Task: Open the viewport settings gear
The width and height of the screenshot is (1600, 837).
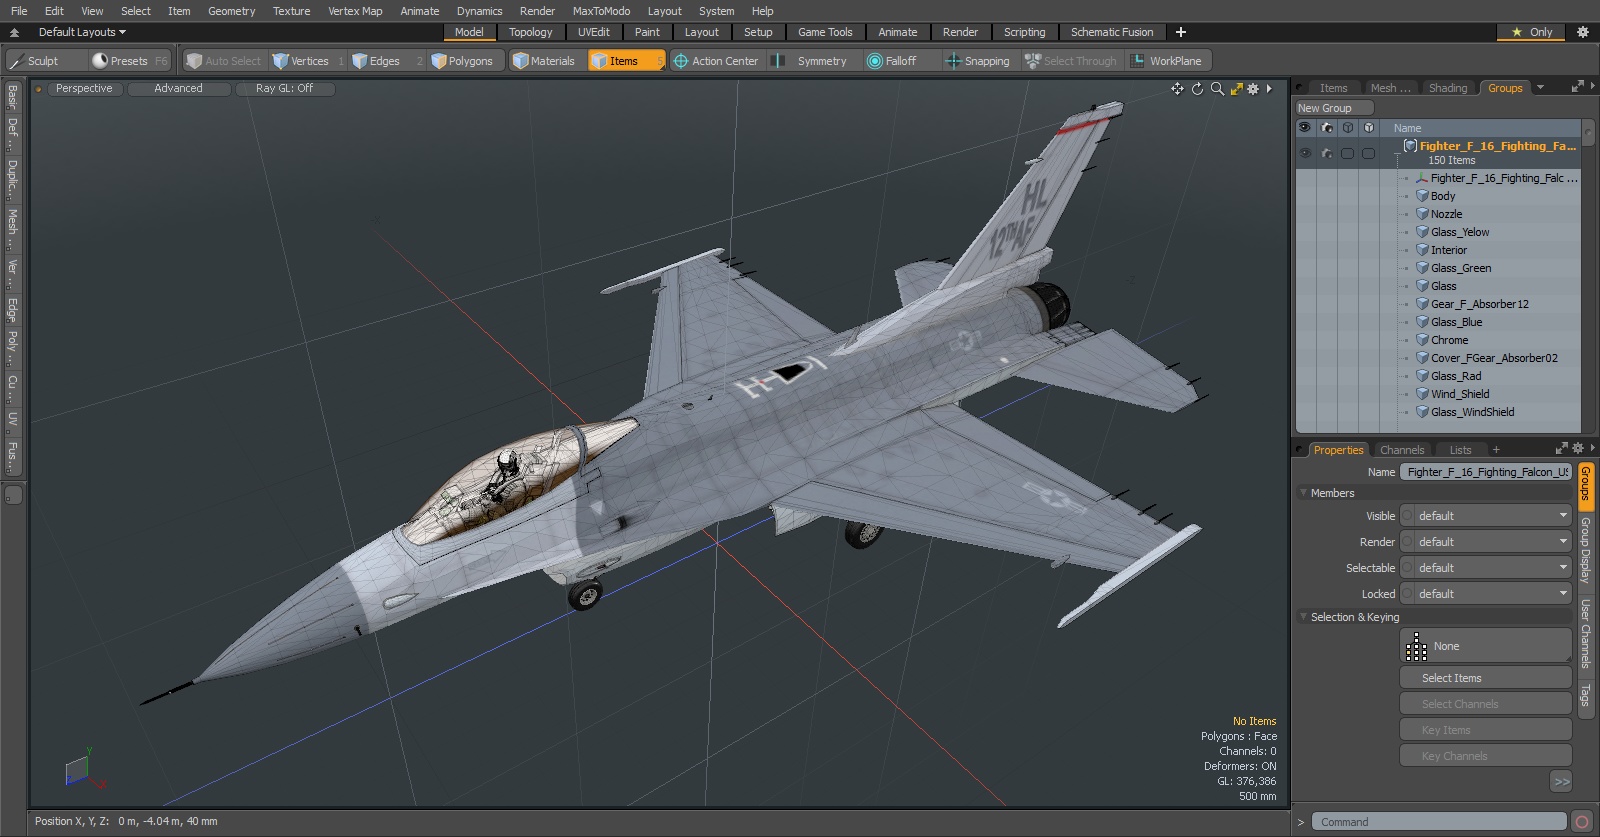Action: click(x=1253, y=89)
